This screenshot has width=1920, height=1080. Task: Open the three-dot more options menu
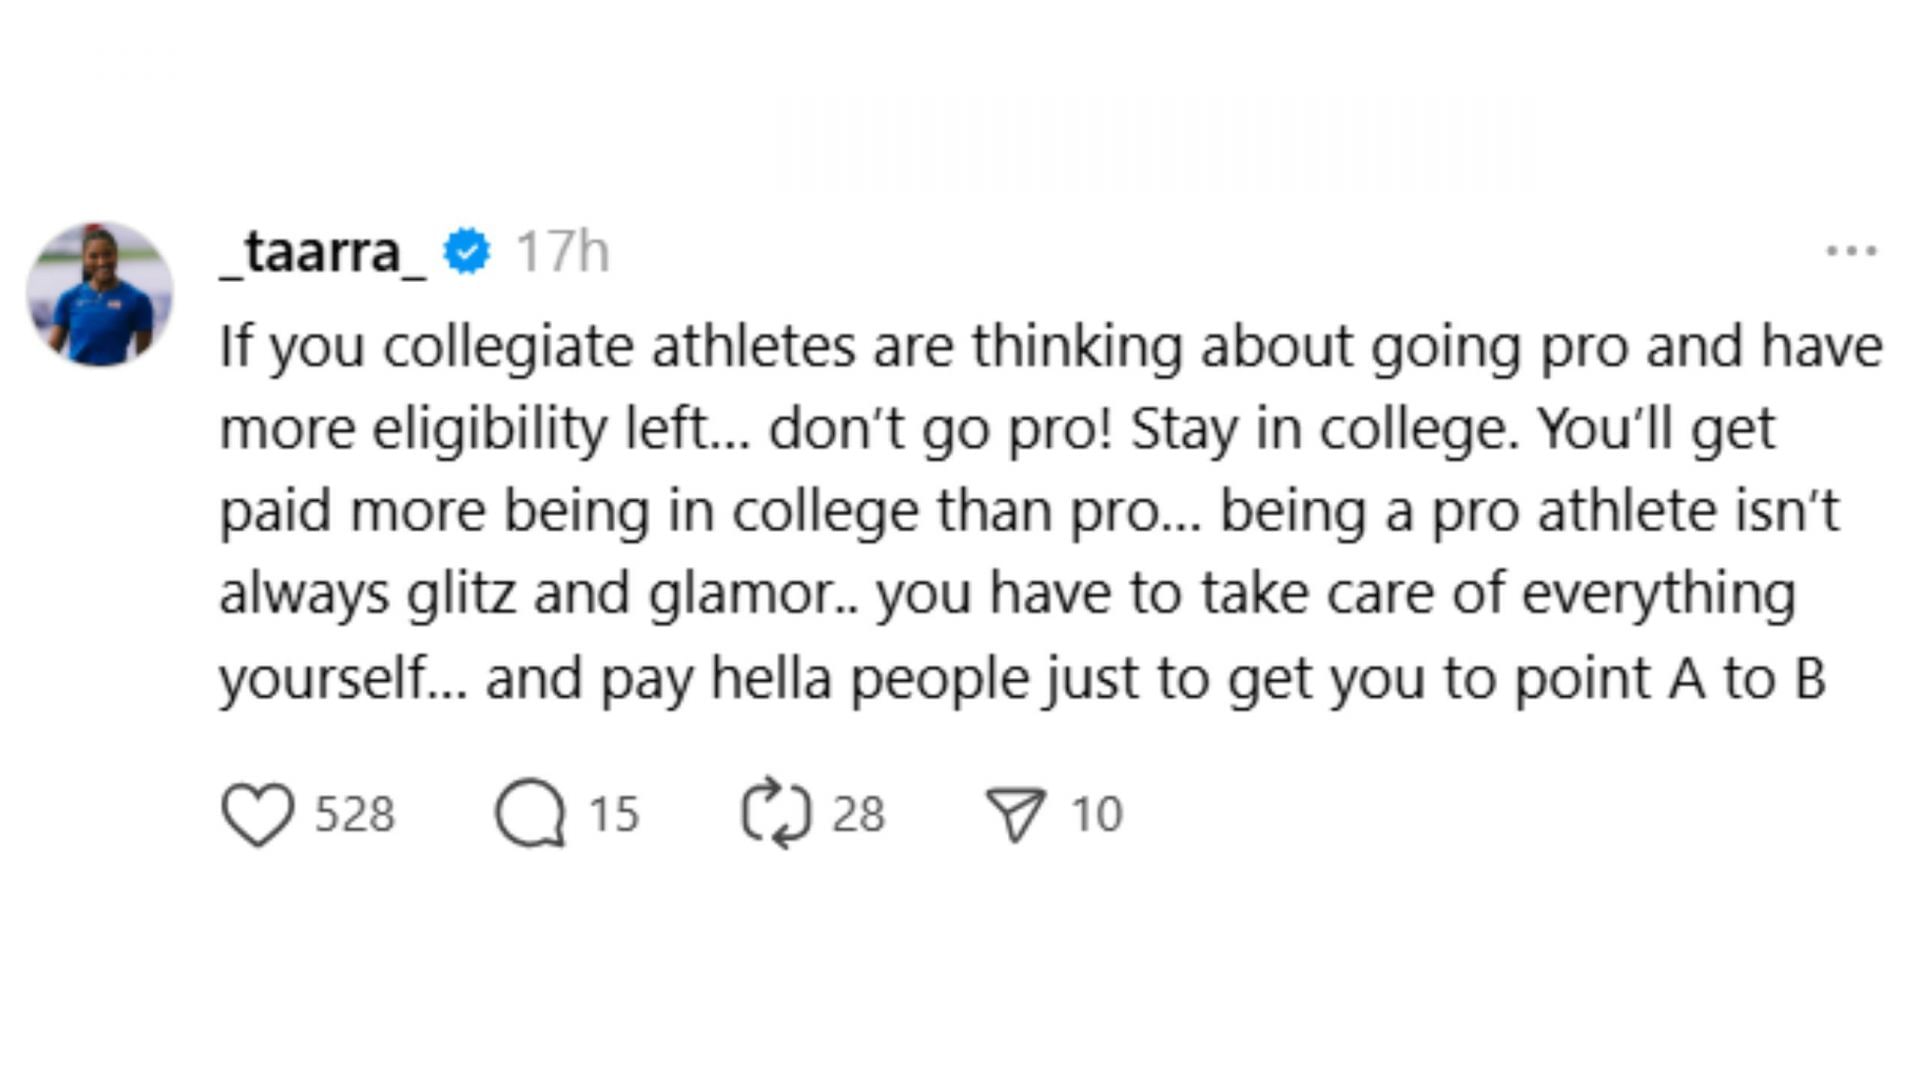pyautogui.click(x=1851, y=251)
